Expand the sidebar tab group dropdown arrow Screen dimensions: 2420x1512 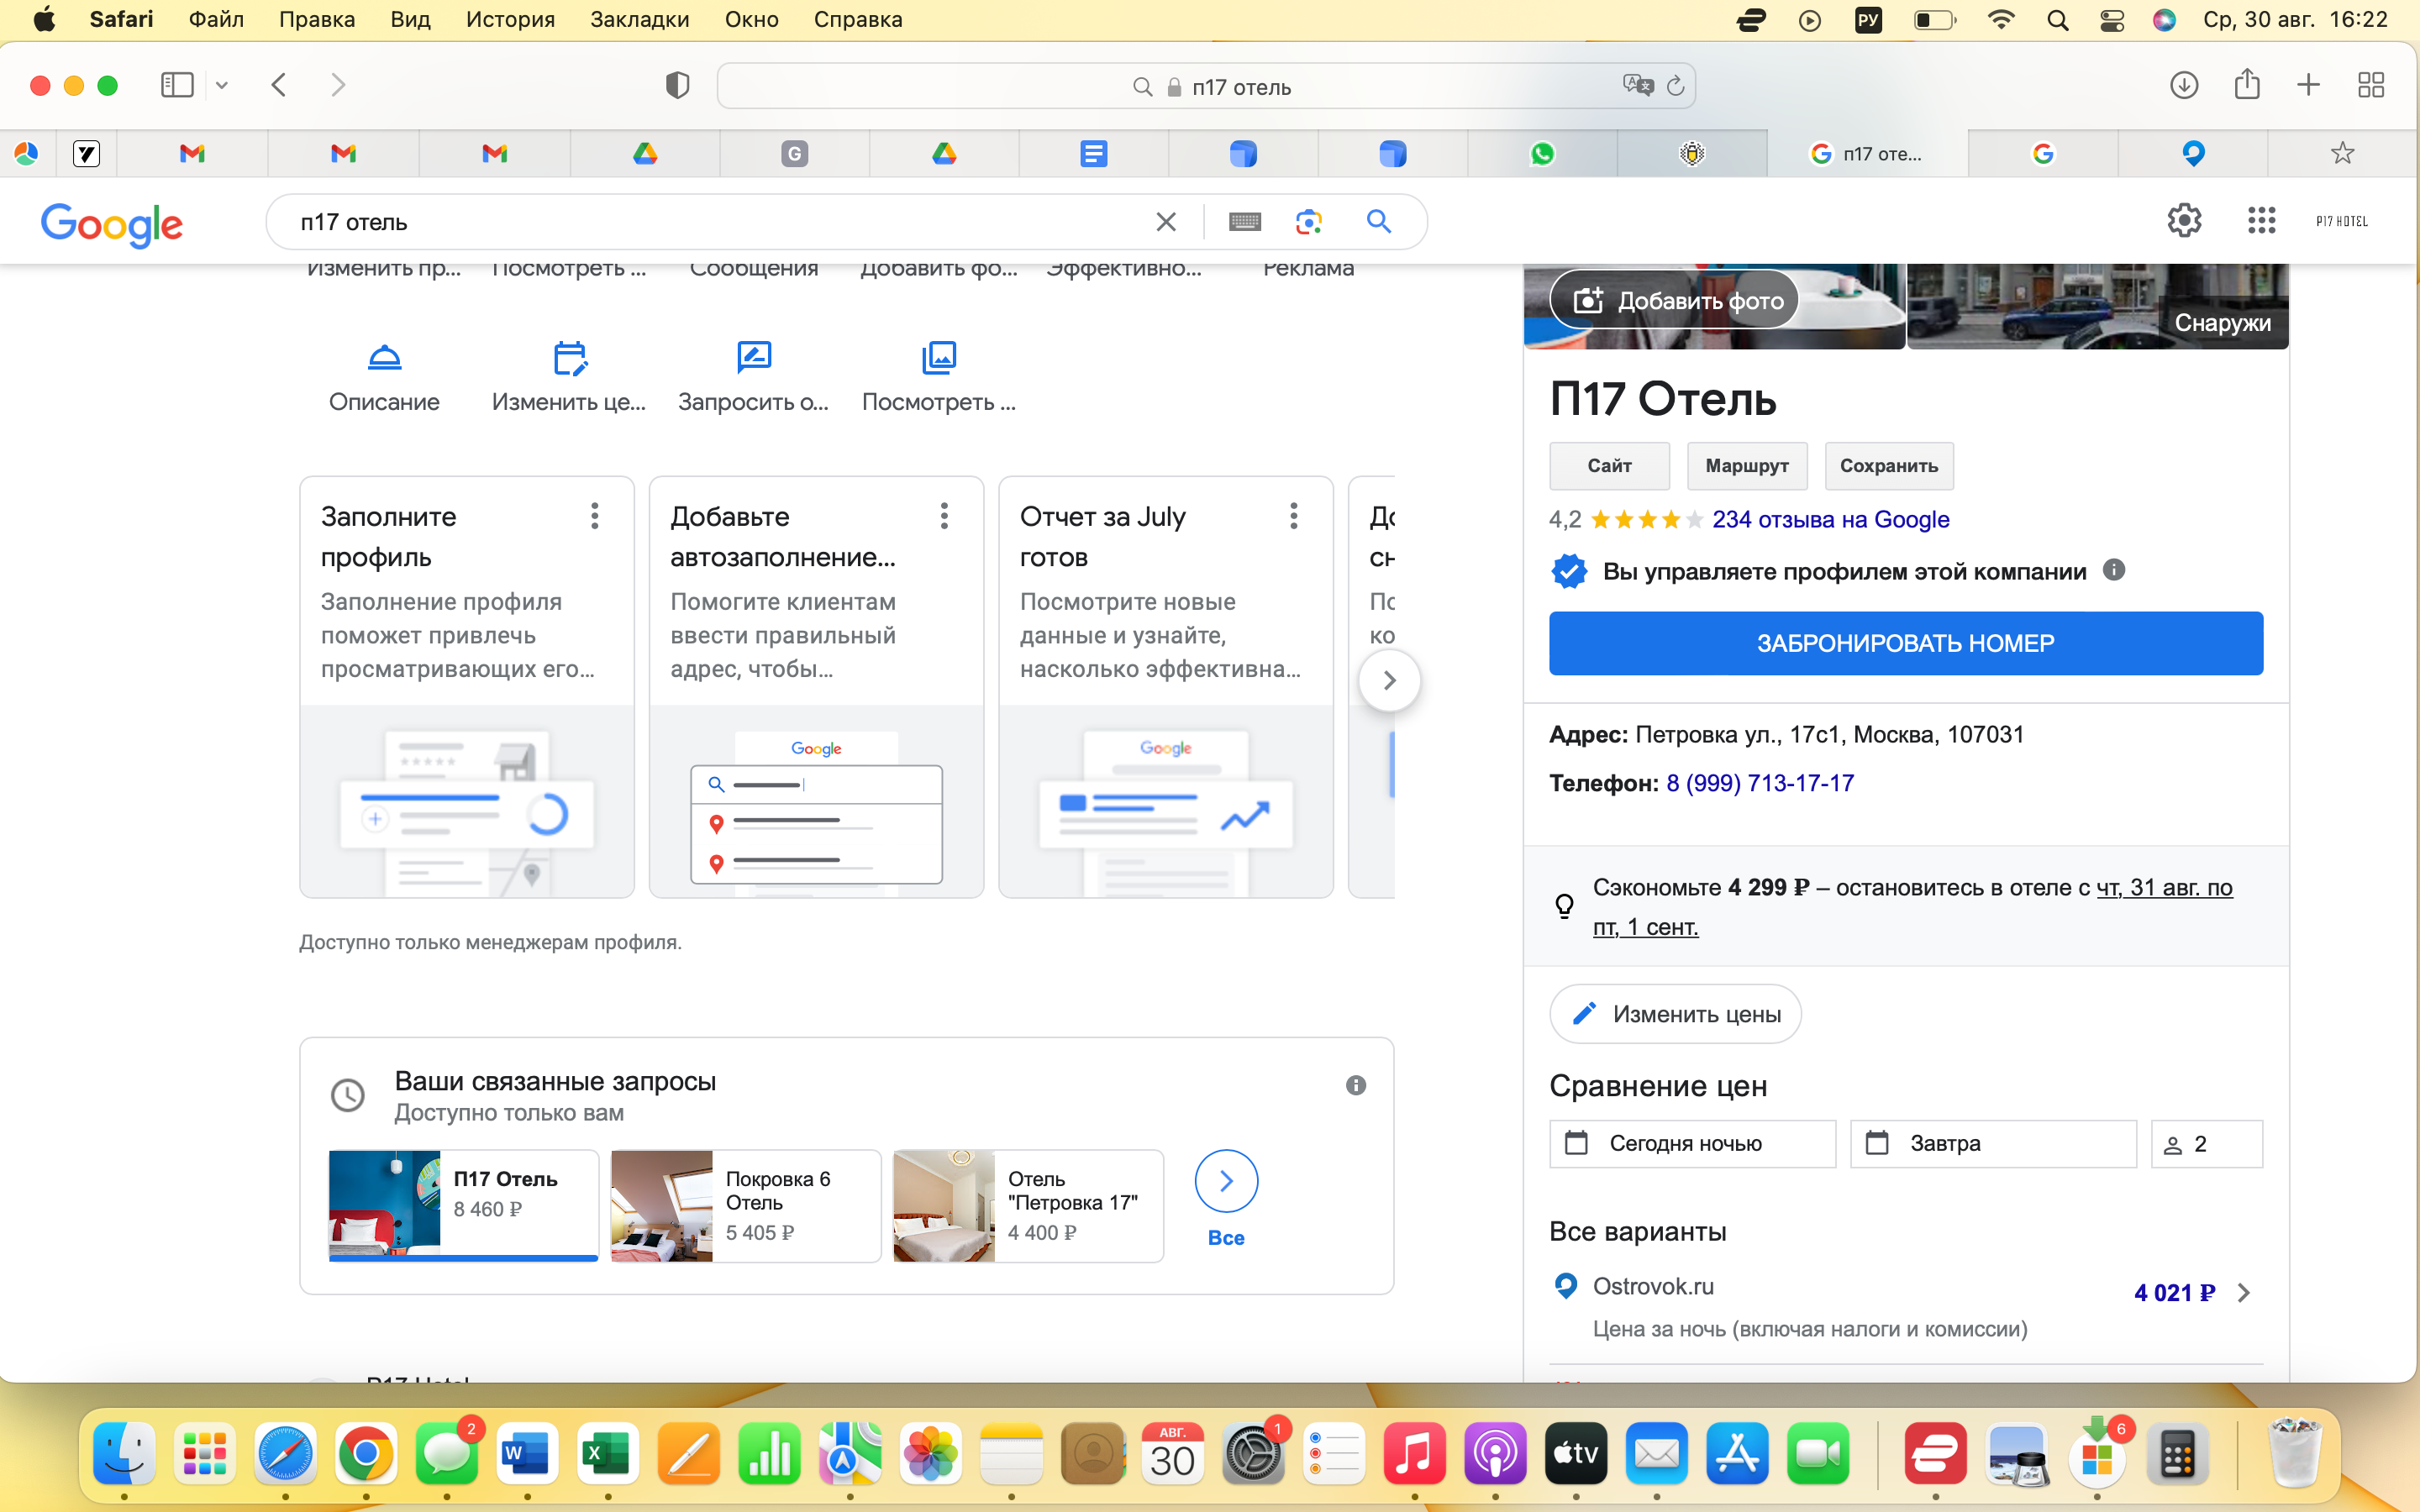coord(222,85)
